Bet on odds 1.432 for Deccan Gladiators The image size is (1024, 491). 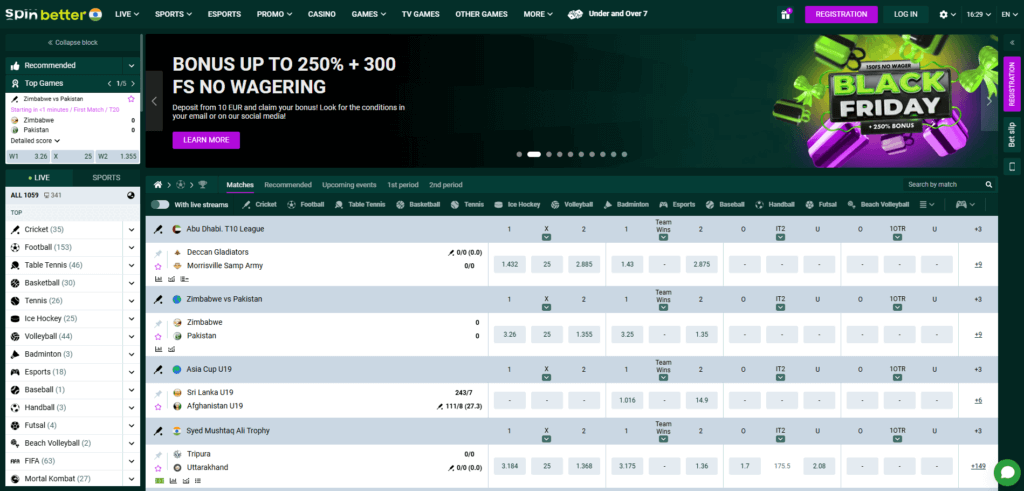[509, 264]
